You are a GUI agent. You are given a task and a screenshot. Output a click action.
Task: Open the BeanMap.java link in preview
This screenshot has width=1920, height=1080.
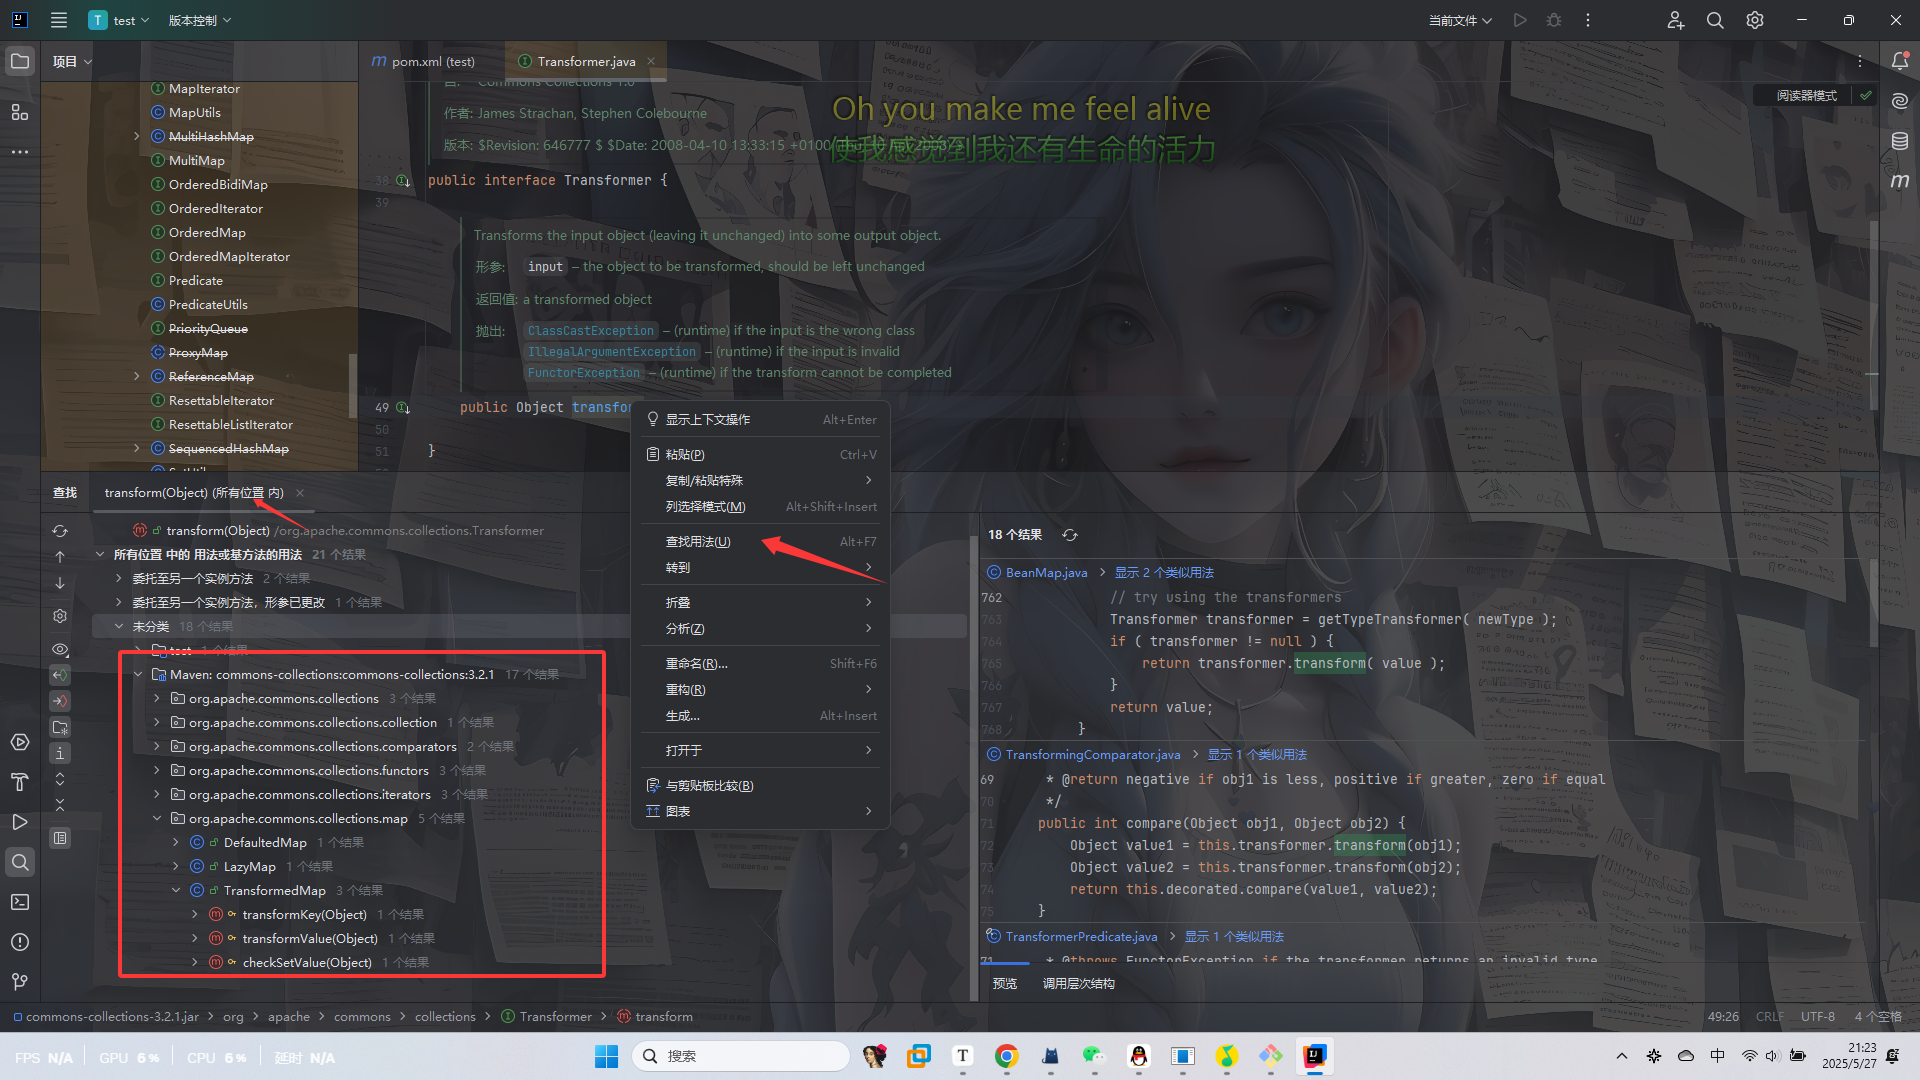pos(1046,573)
